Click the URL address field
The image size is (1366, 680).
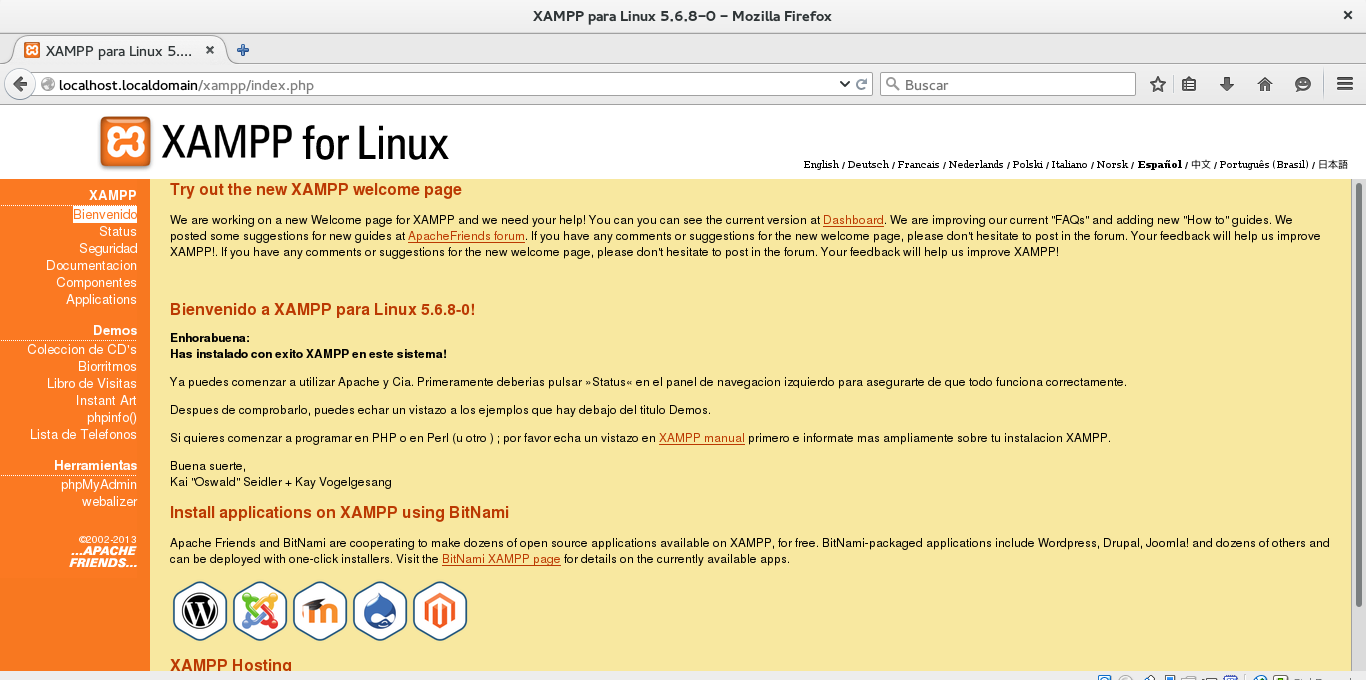pyautogui.click(x=445, y=85)
